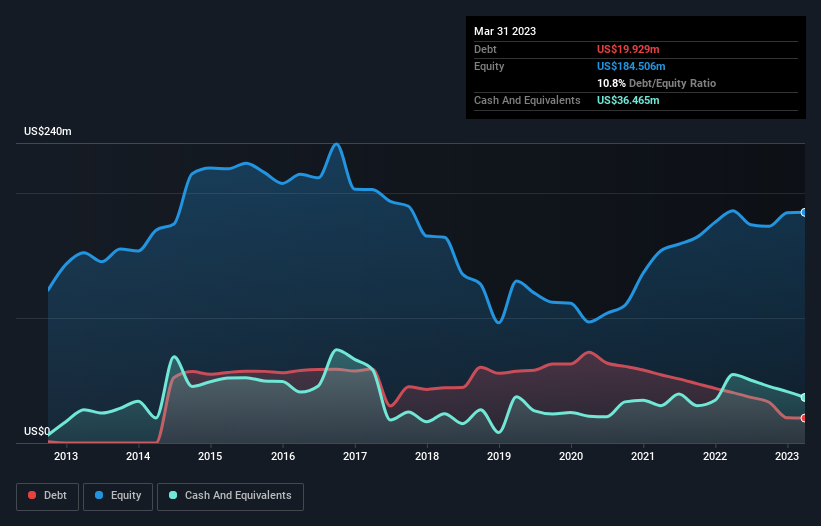821x526 pixels.
Task: Click the 2016 x-axis label
Action: click(x=283, y=456)
